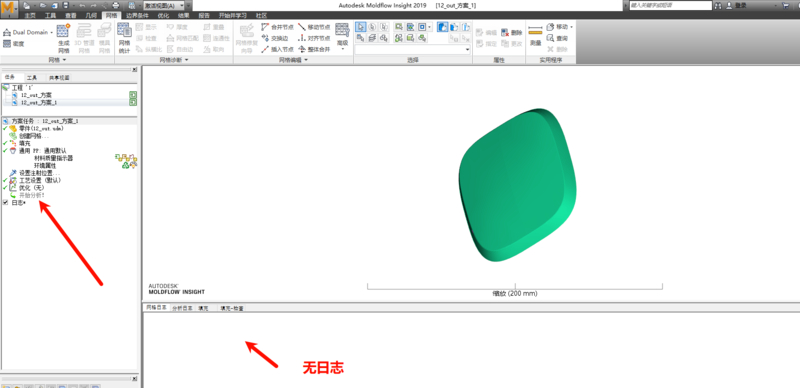Select the 12_out_方案 study in project tree

pos(36,95)
